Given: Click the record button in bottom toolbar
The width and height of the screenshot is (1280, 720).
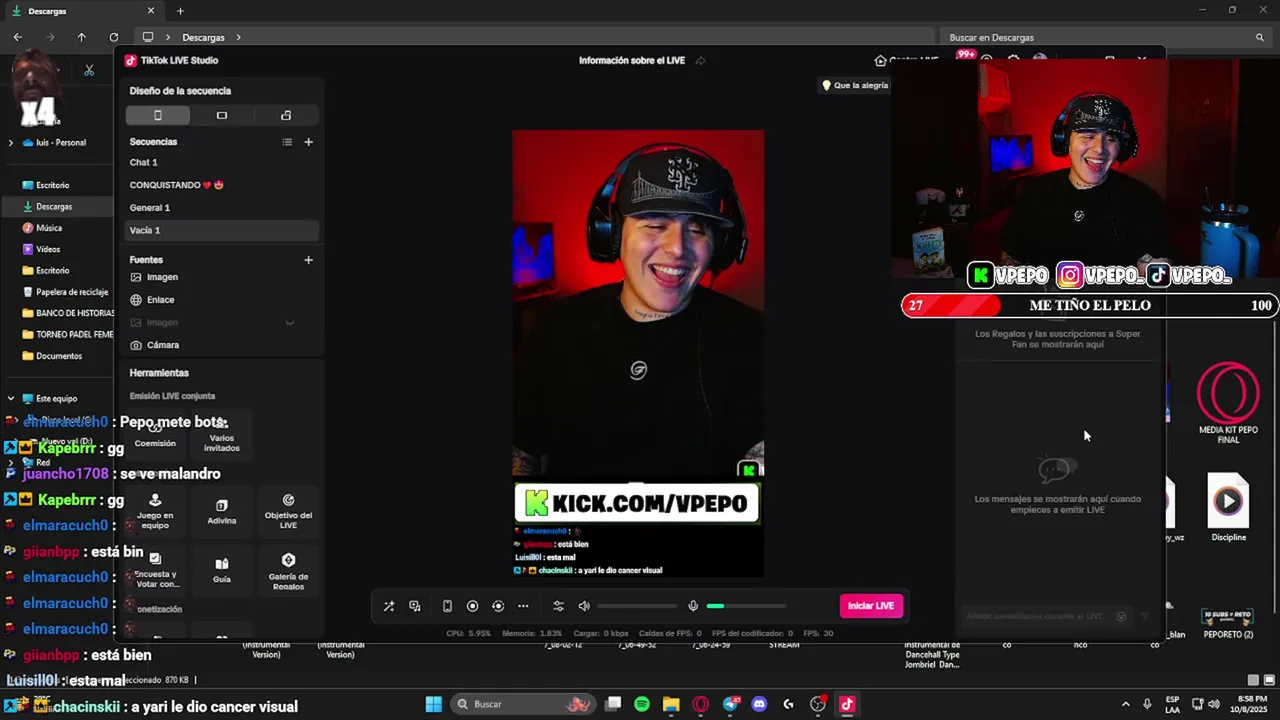Looking at the screenshot, I should tap(472, 606).
